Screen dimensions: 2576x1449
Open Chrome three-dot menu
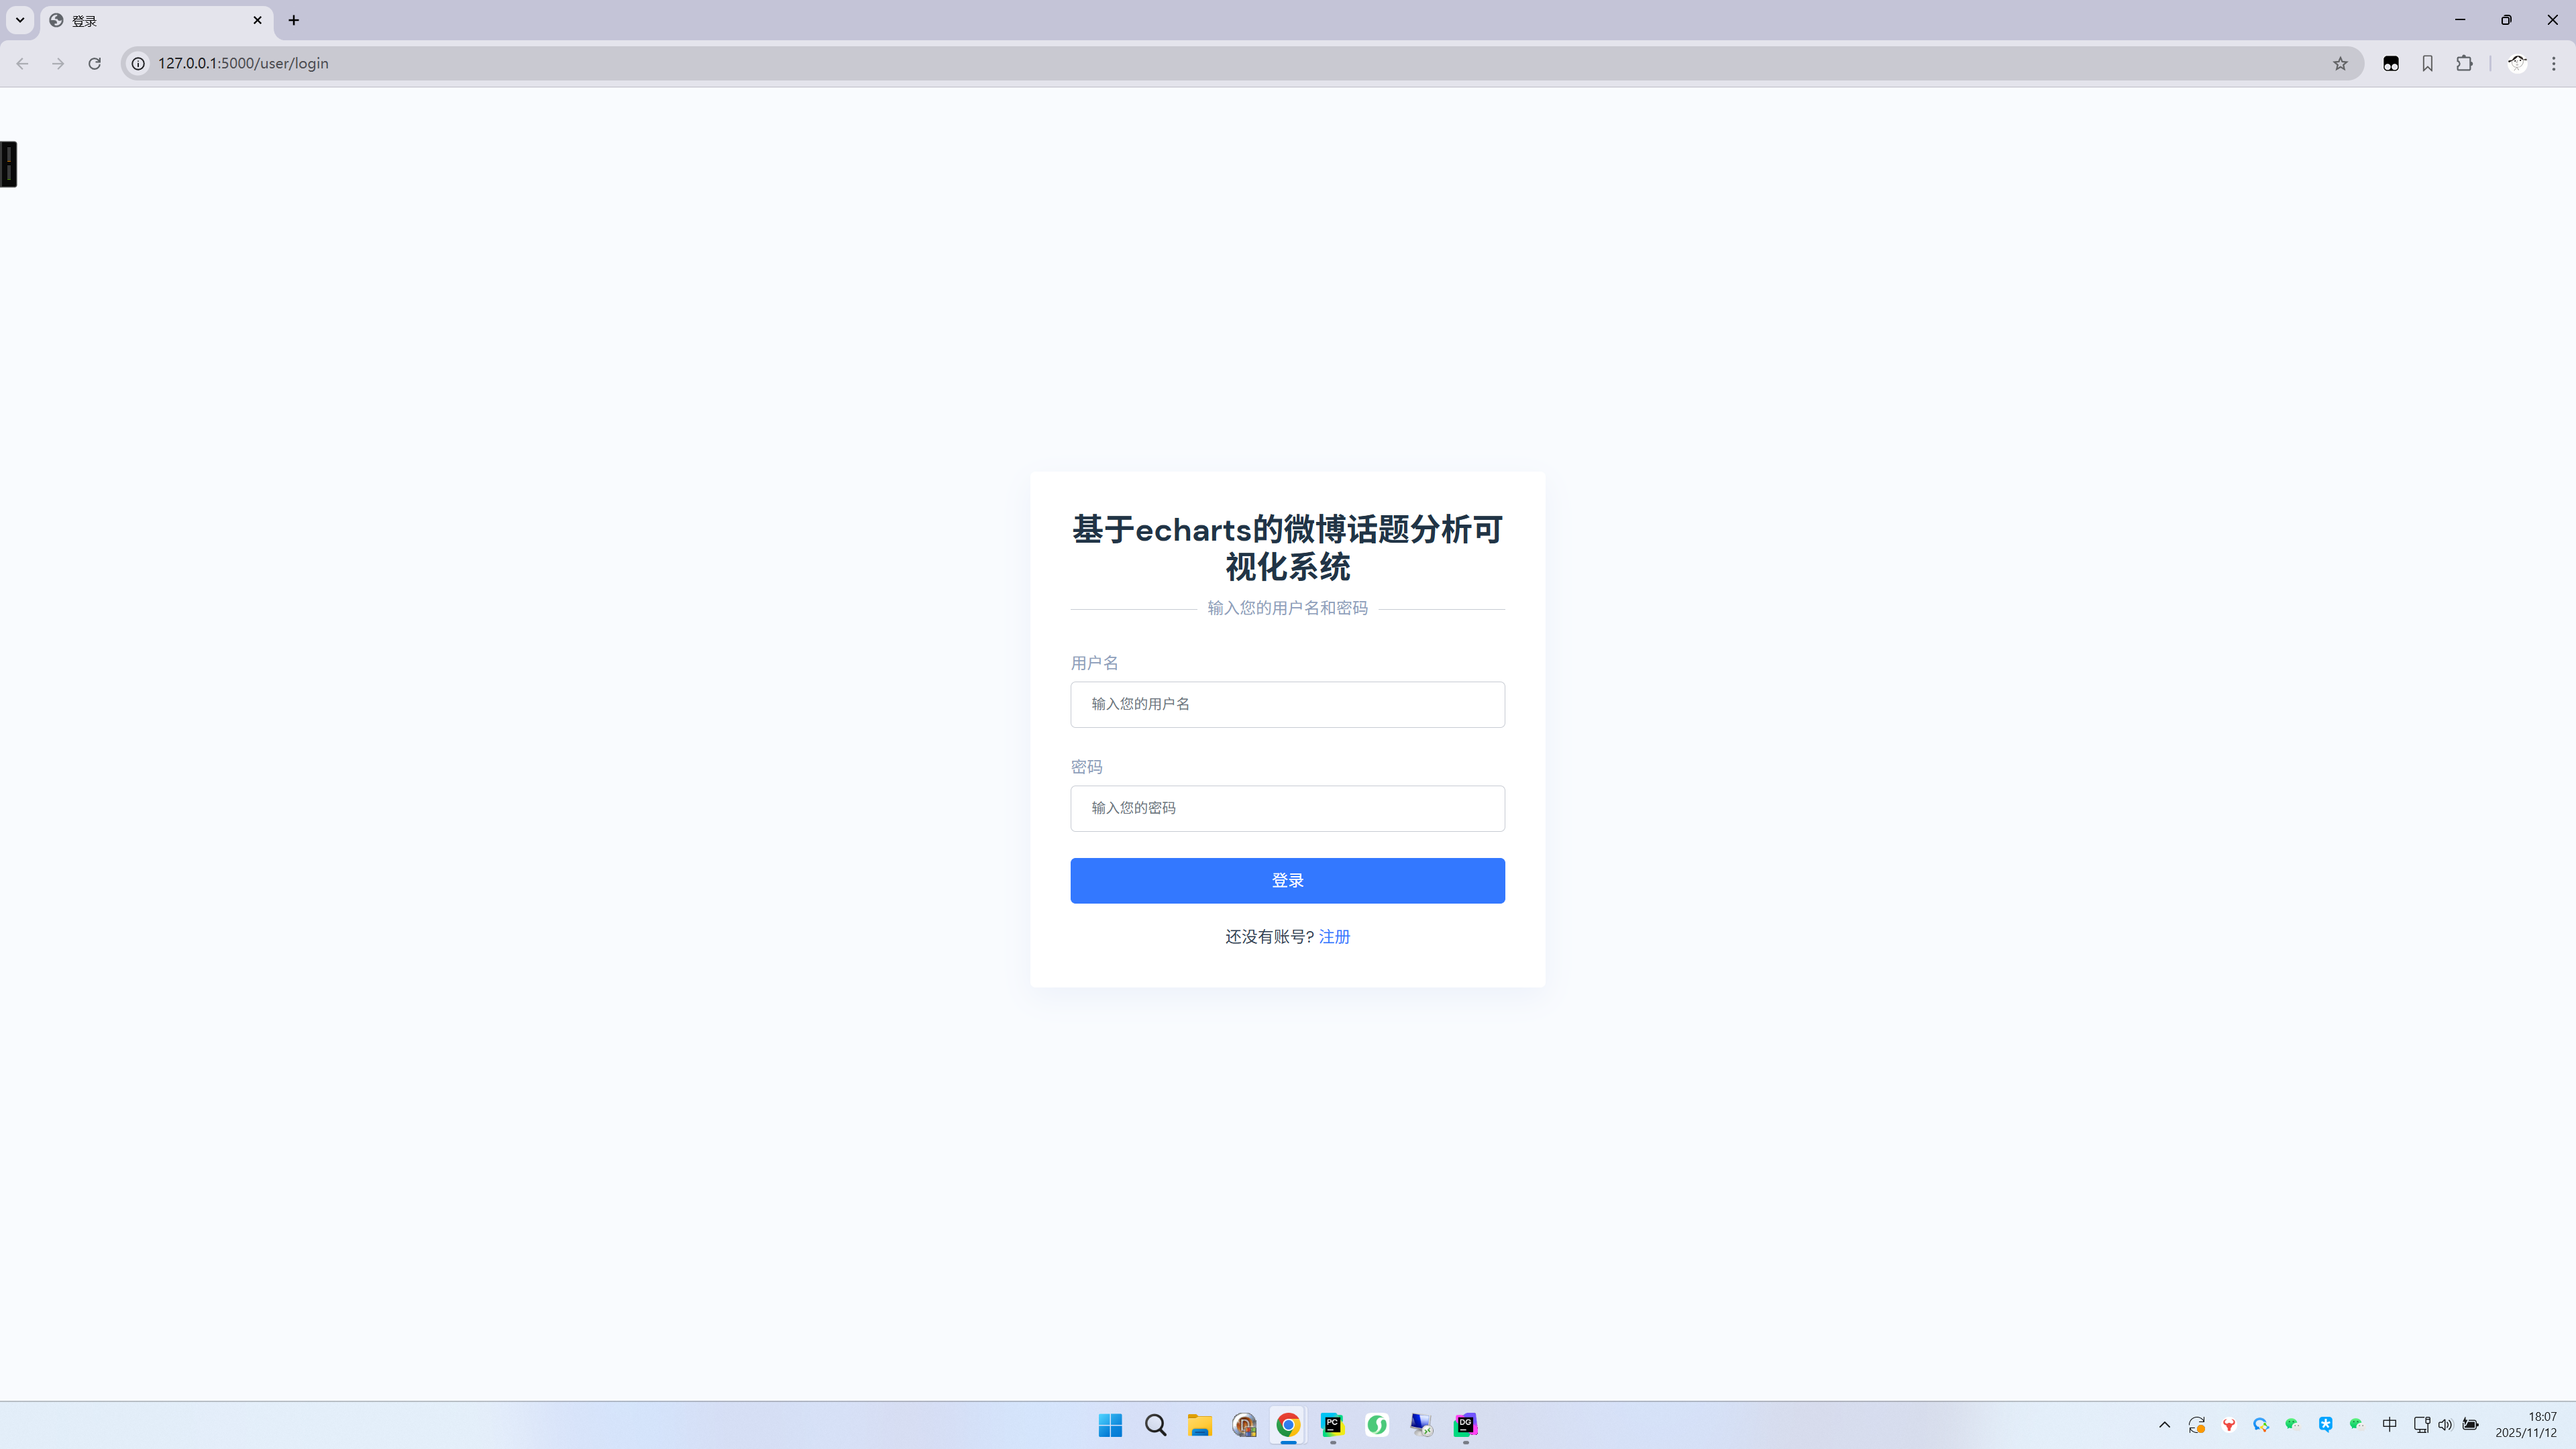(x=2553, y=63)
